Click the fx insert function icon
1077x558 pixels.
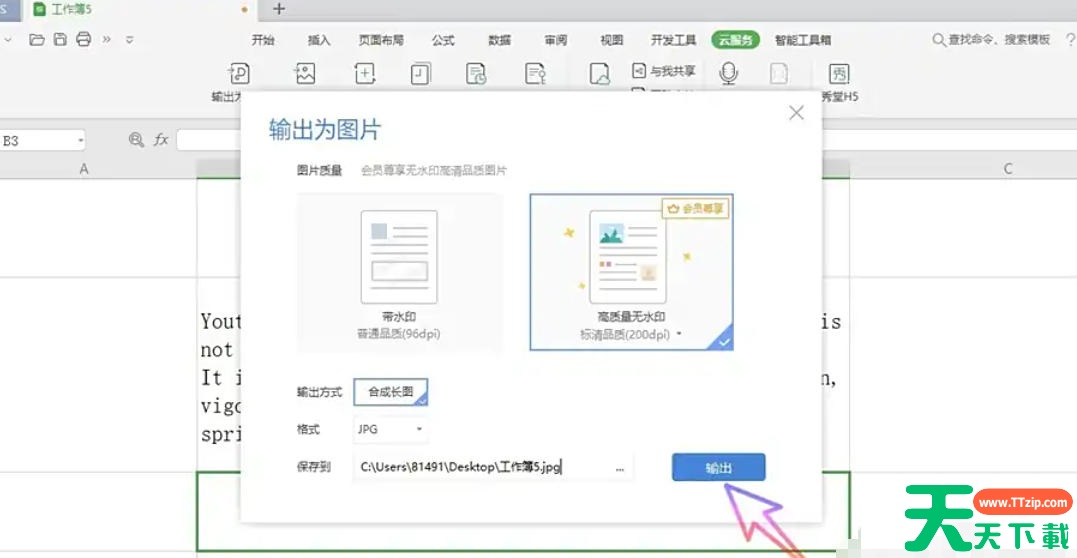[x=161, y=140]
